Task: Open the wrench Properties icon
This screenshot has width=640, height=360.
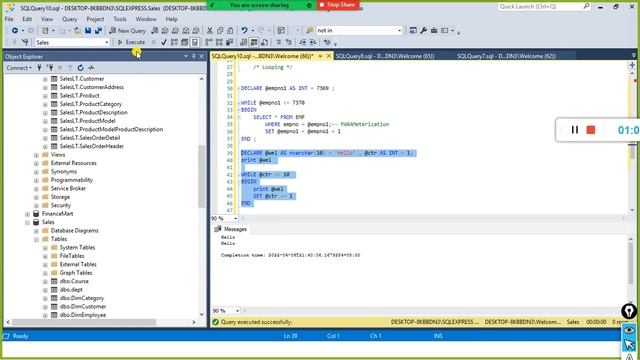Action: click(x=423, y=31)
